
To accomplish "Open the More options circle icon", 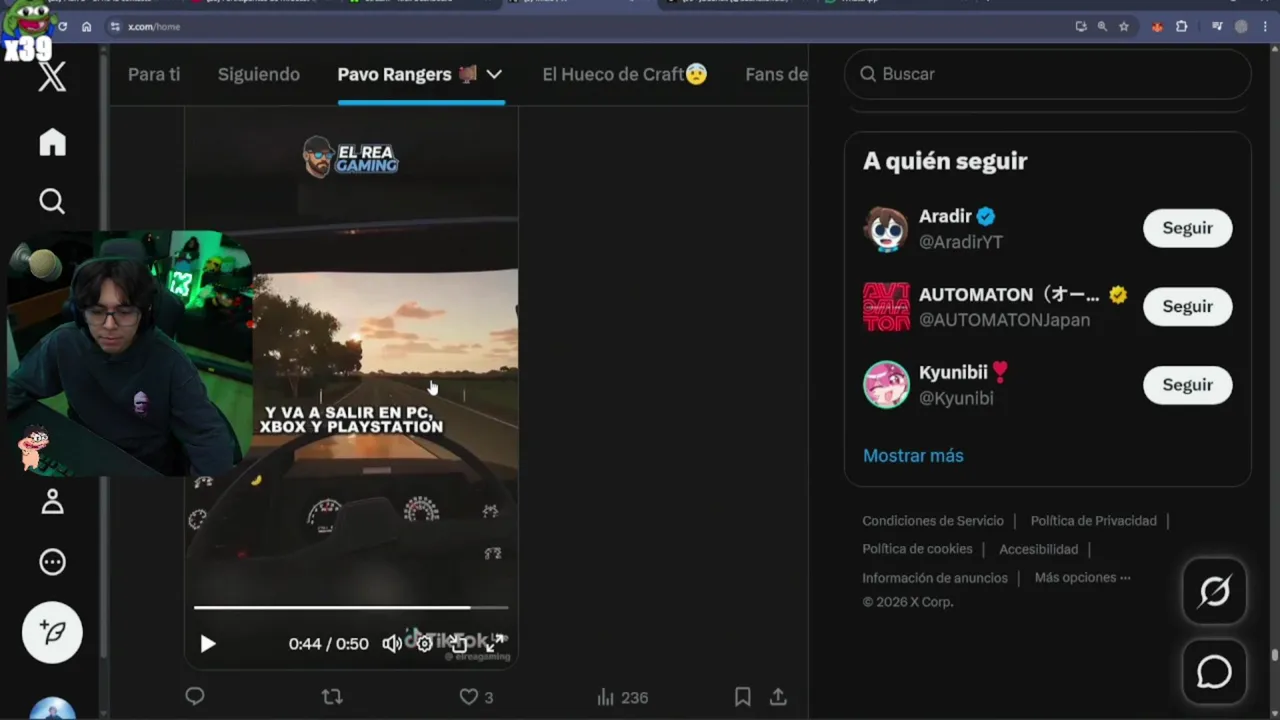I will (52, 562).
